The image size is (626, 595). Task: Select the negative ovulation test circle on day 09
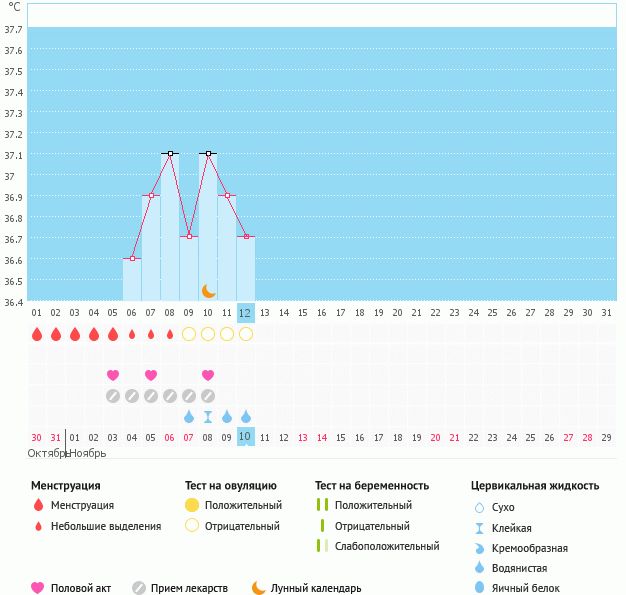click(189, 334)
